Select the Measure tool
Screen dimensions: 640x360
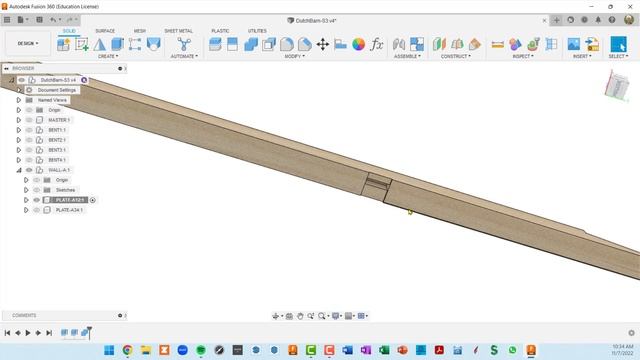tap(497, 44)
